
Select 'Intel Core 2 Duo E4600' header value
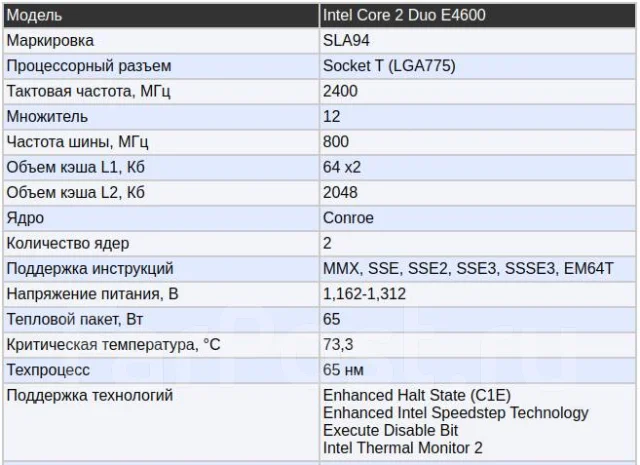[404, 15]
